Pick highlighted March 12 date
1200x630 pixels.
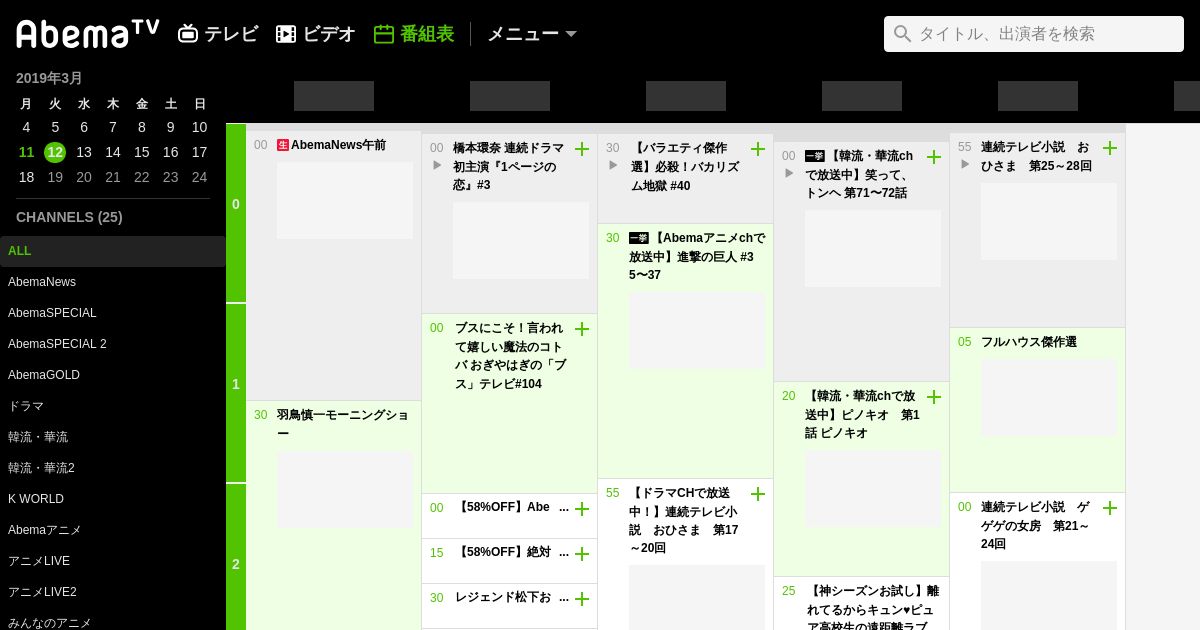click(55, 152)
